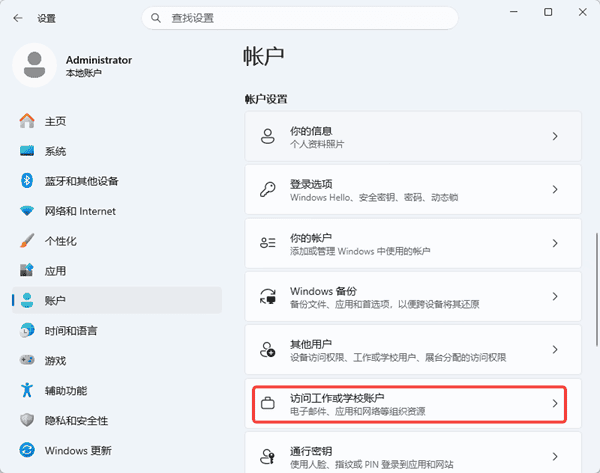Maximize the settings window
This screenshot has height=473, width=600.
click(548, 12)
